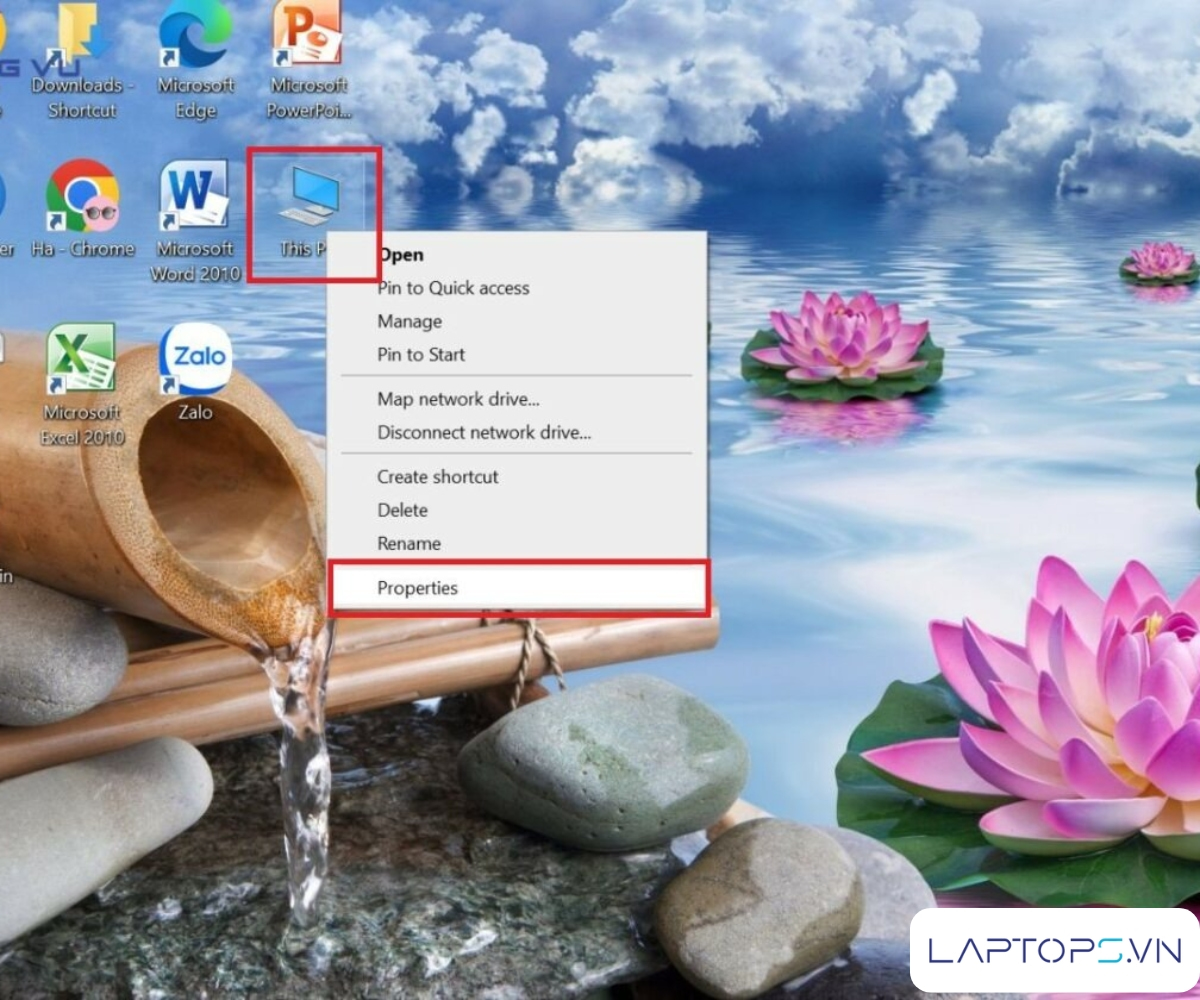
Task: Open Properties from the context menu
Action: pos(417,588)
